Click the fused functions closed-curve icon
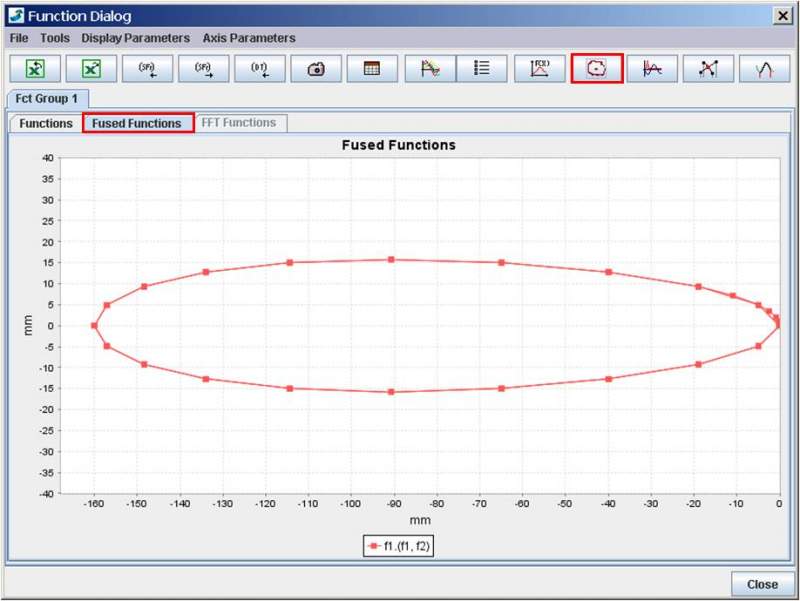The width and height of the screenshot is (800, 601). tap(597, 68)
